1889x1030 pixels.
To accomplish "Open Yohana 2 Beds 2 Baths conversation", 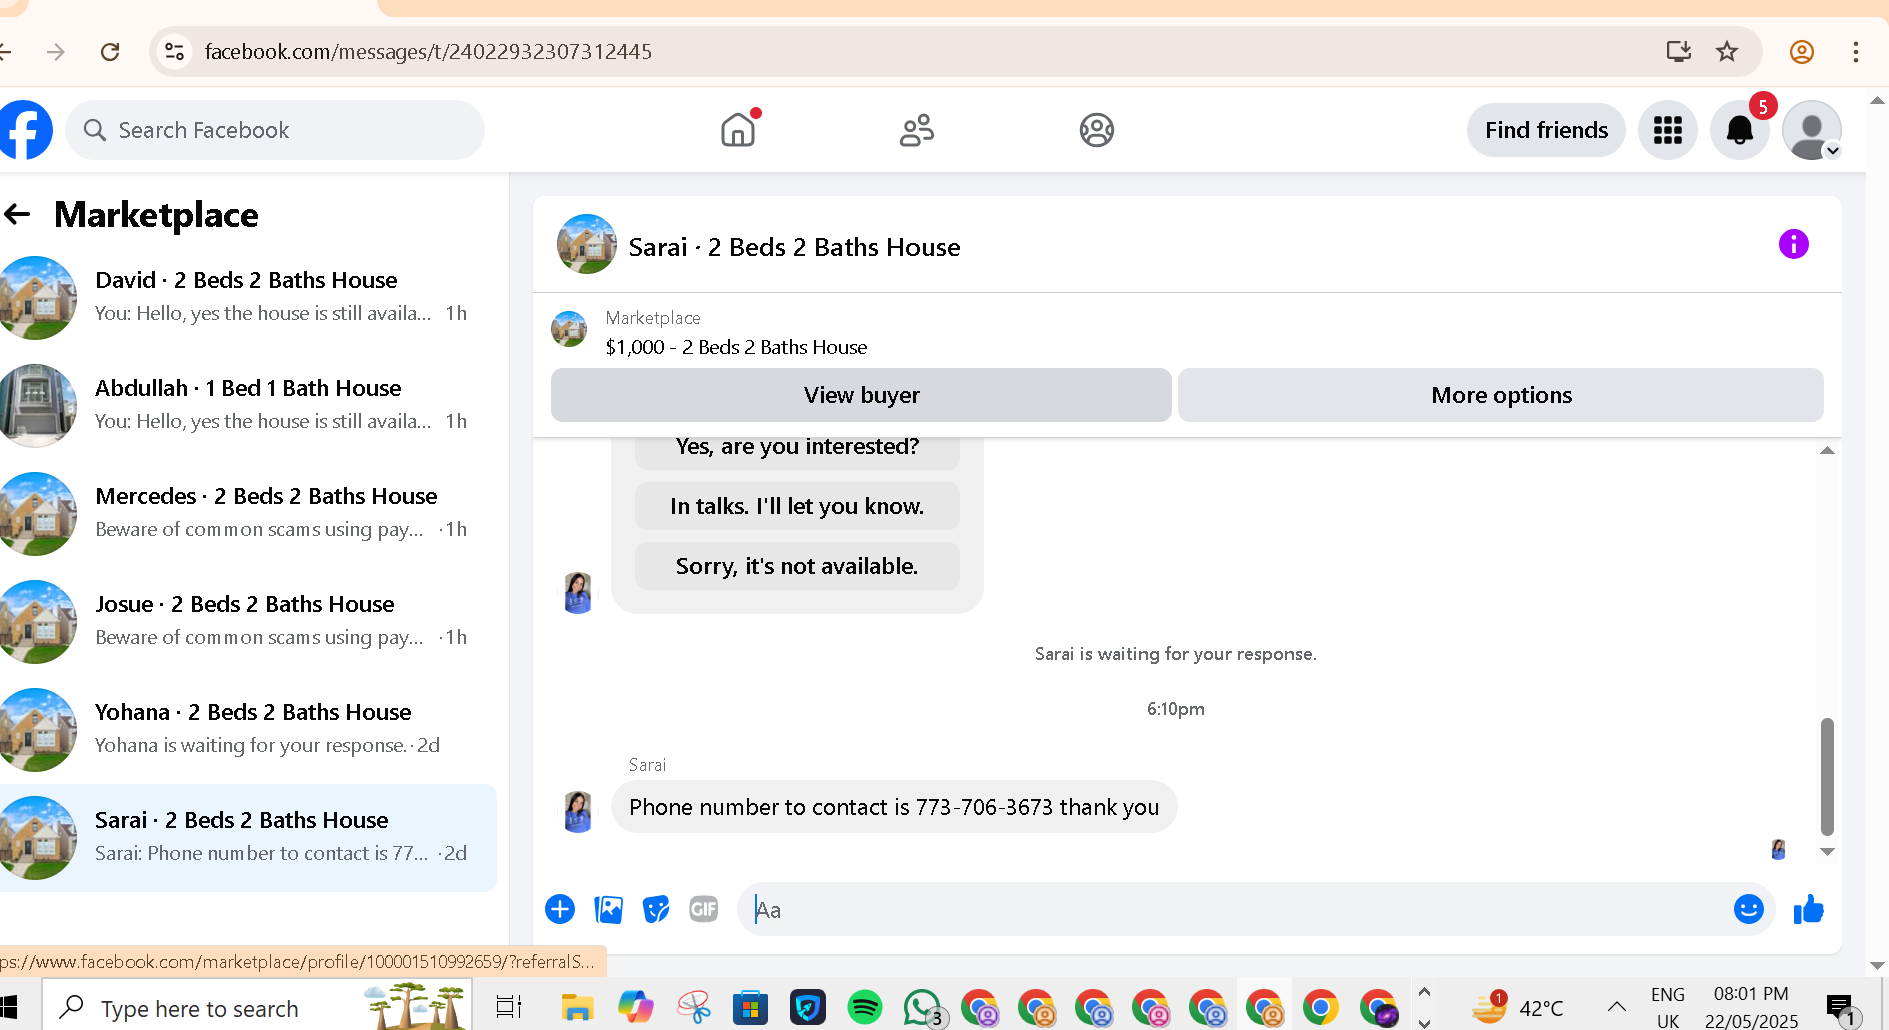I will [x=248, y=729].
